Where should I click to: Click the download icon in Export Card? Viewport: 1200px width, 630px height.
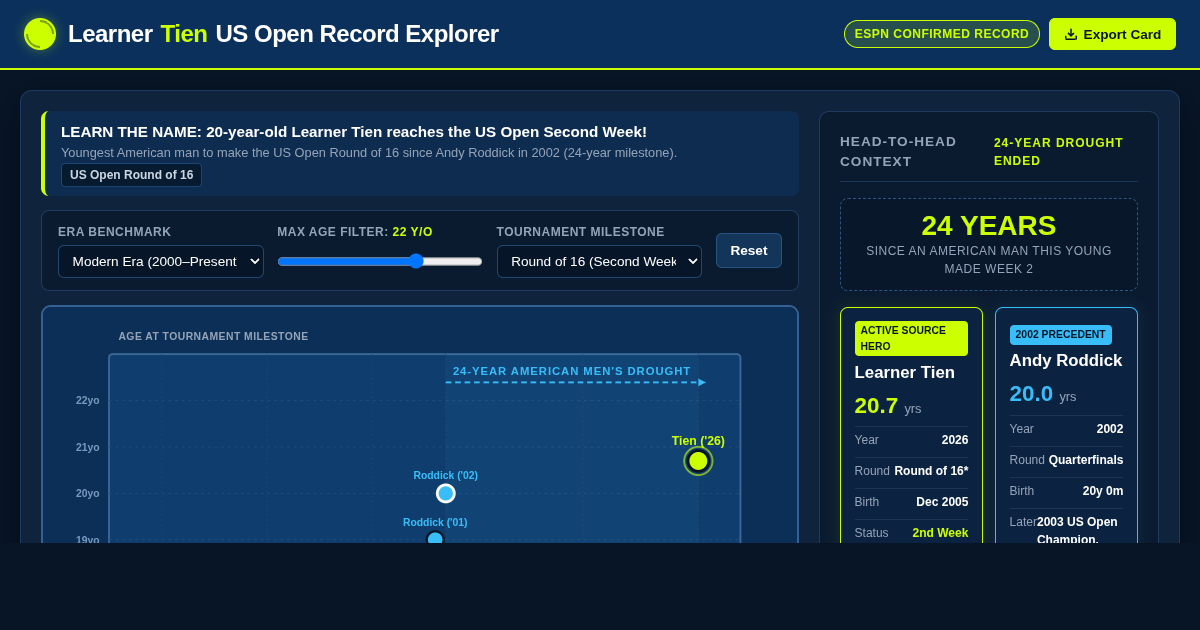[1071, 34]
